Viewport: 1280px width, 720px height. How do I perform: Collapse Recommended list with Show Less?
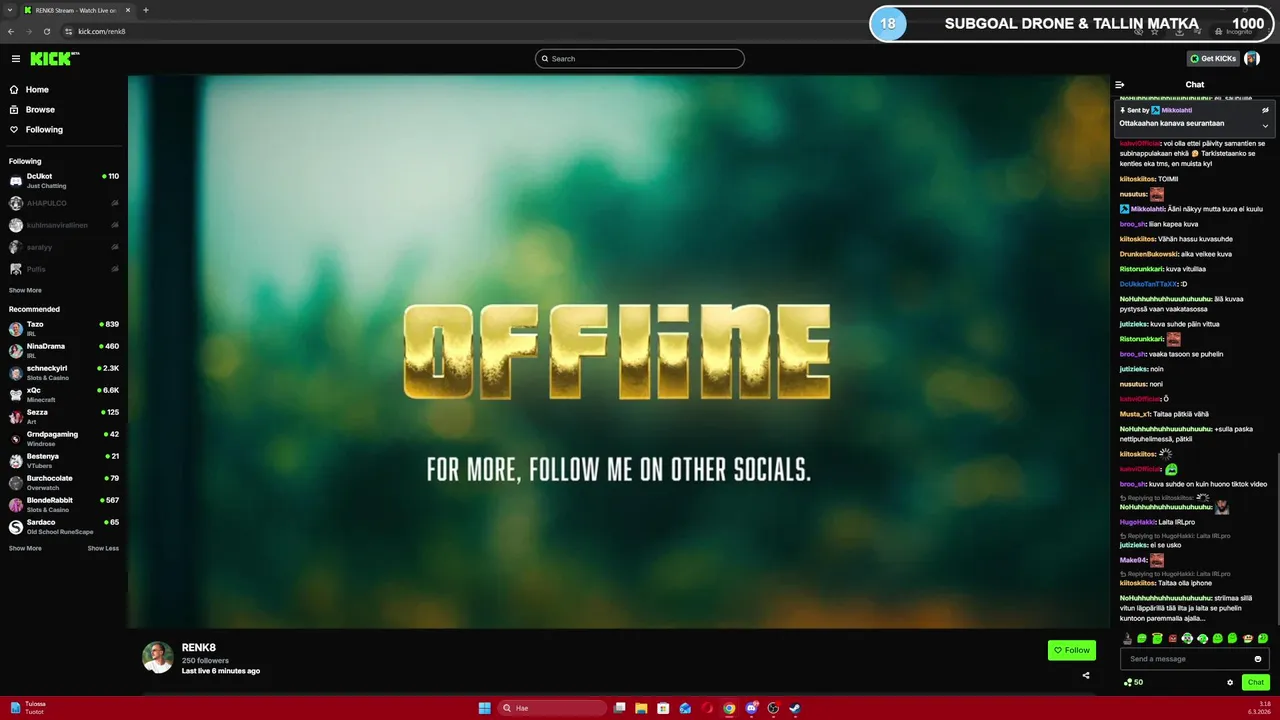click(103, 548)
